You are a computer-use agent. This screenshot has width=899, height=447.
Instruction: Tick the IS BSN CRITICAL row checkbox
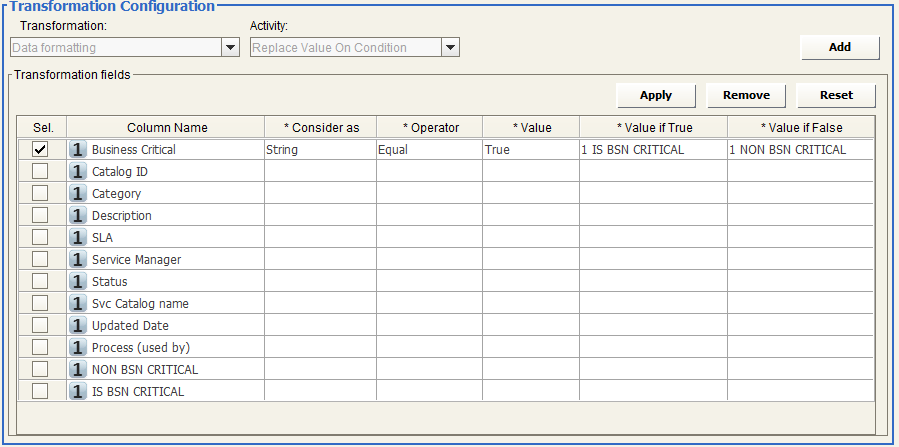click(40, 392)
